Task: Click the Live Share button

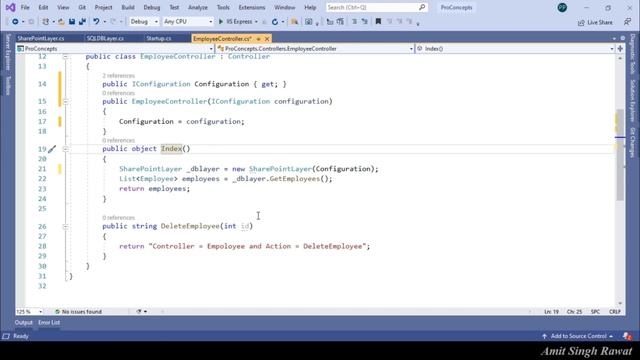Action: (595, 22)
